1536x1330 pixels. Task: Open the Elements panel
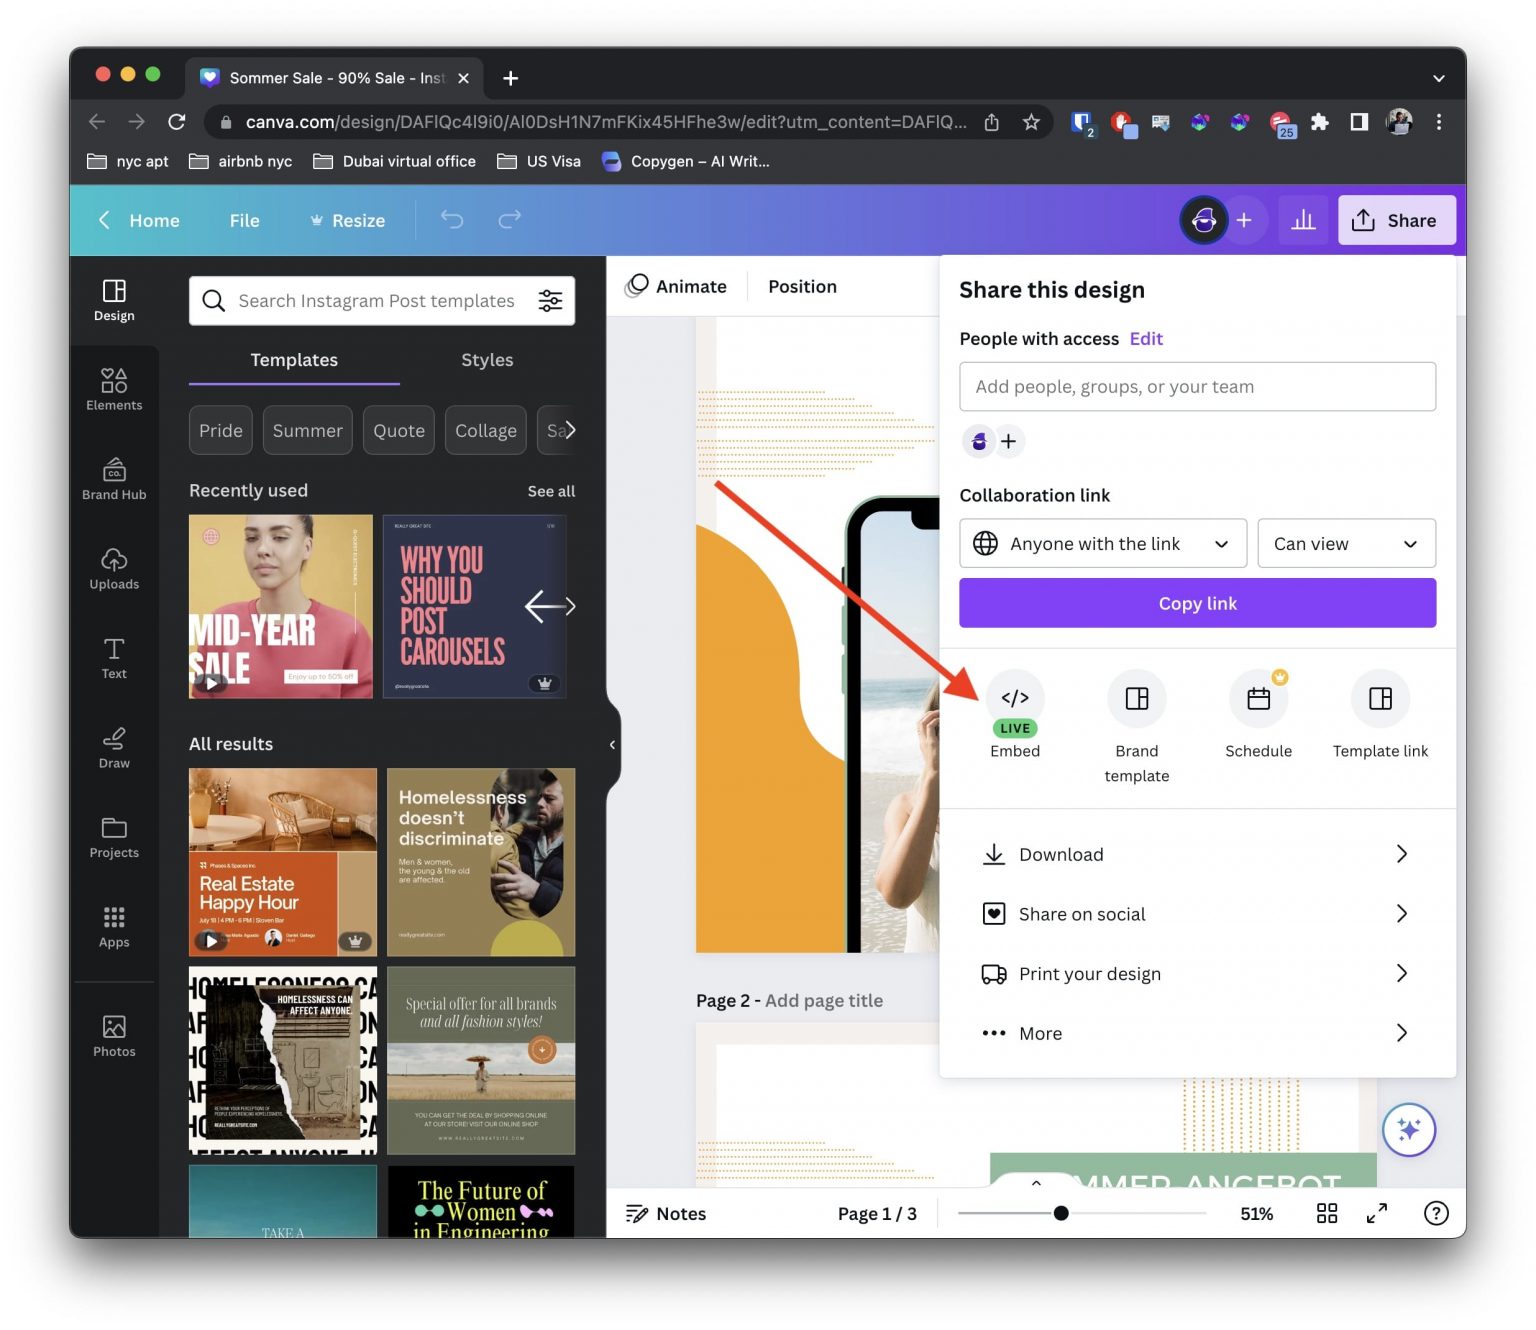click(113, 388)
